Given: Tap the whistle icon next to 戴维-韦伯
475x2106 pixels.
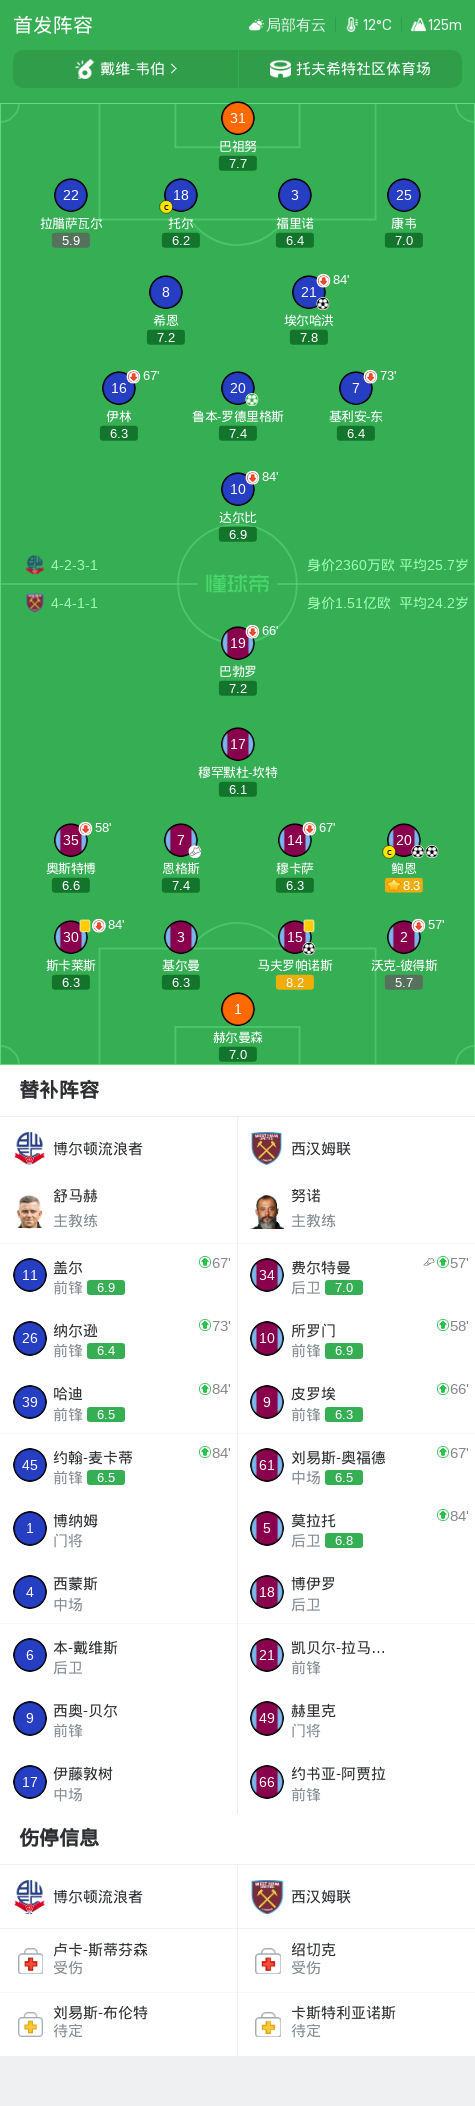Looking at the screenshot, I should point(85,69).
